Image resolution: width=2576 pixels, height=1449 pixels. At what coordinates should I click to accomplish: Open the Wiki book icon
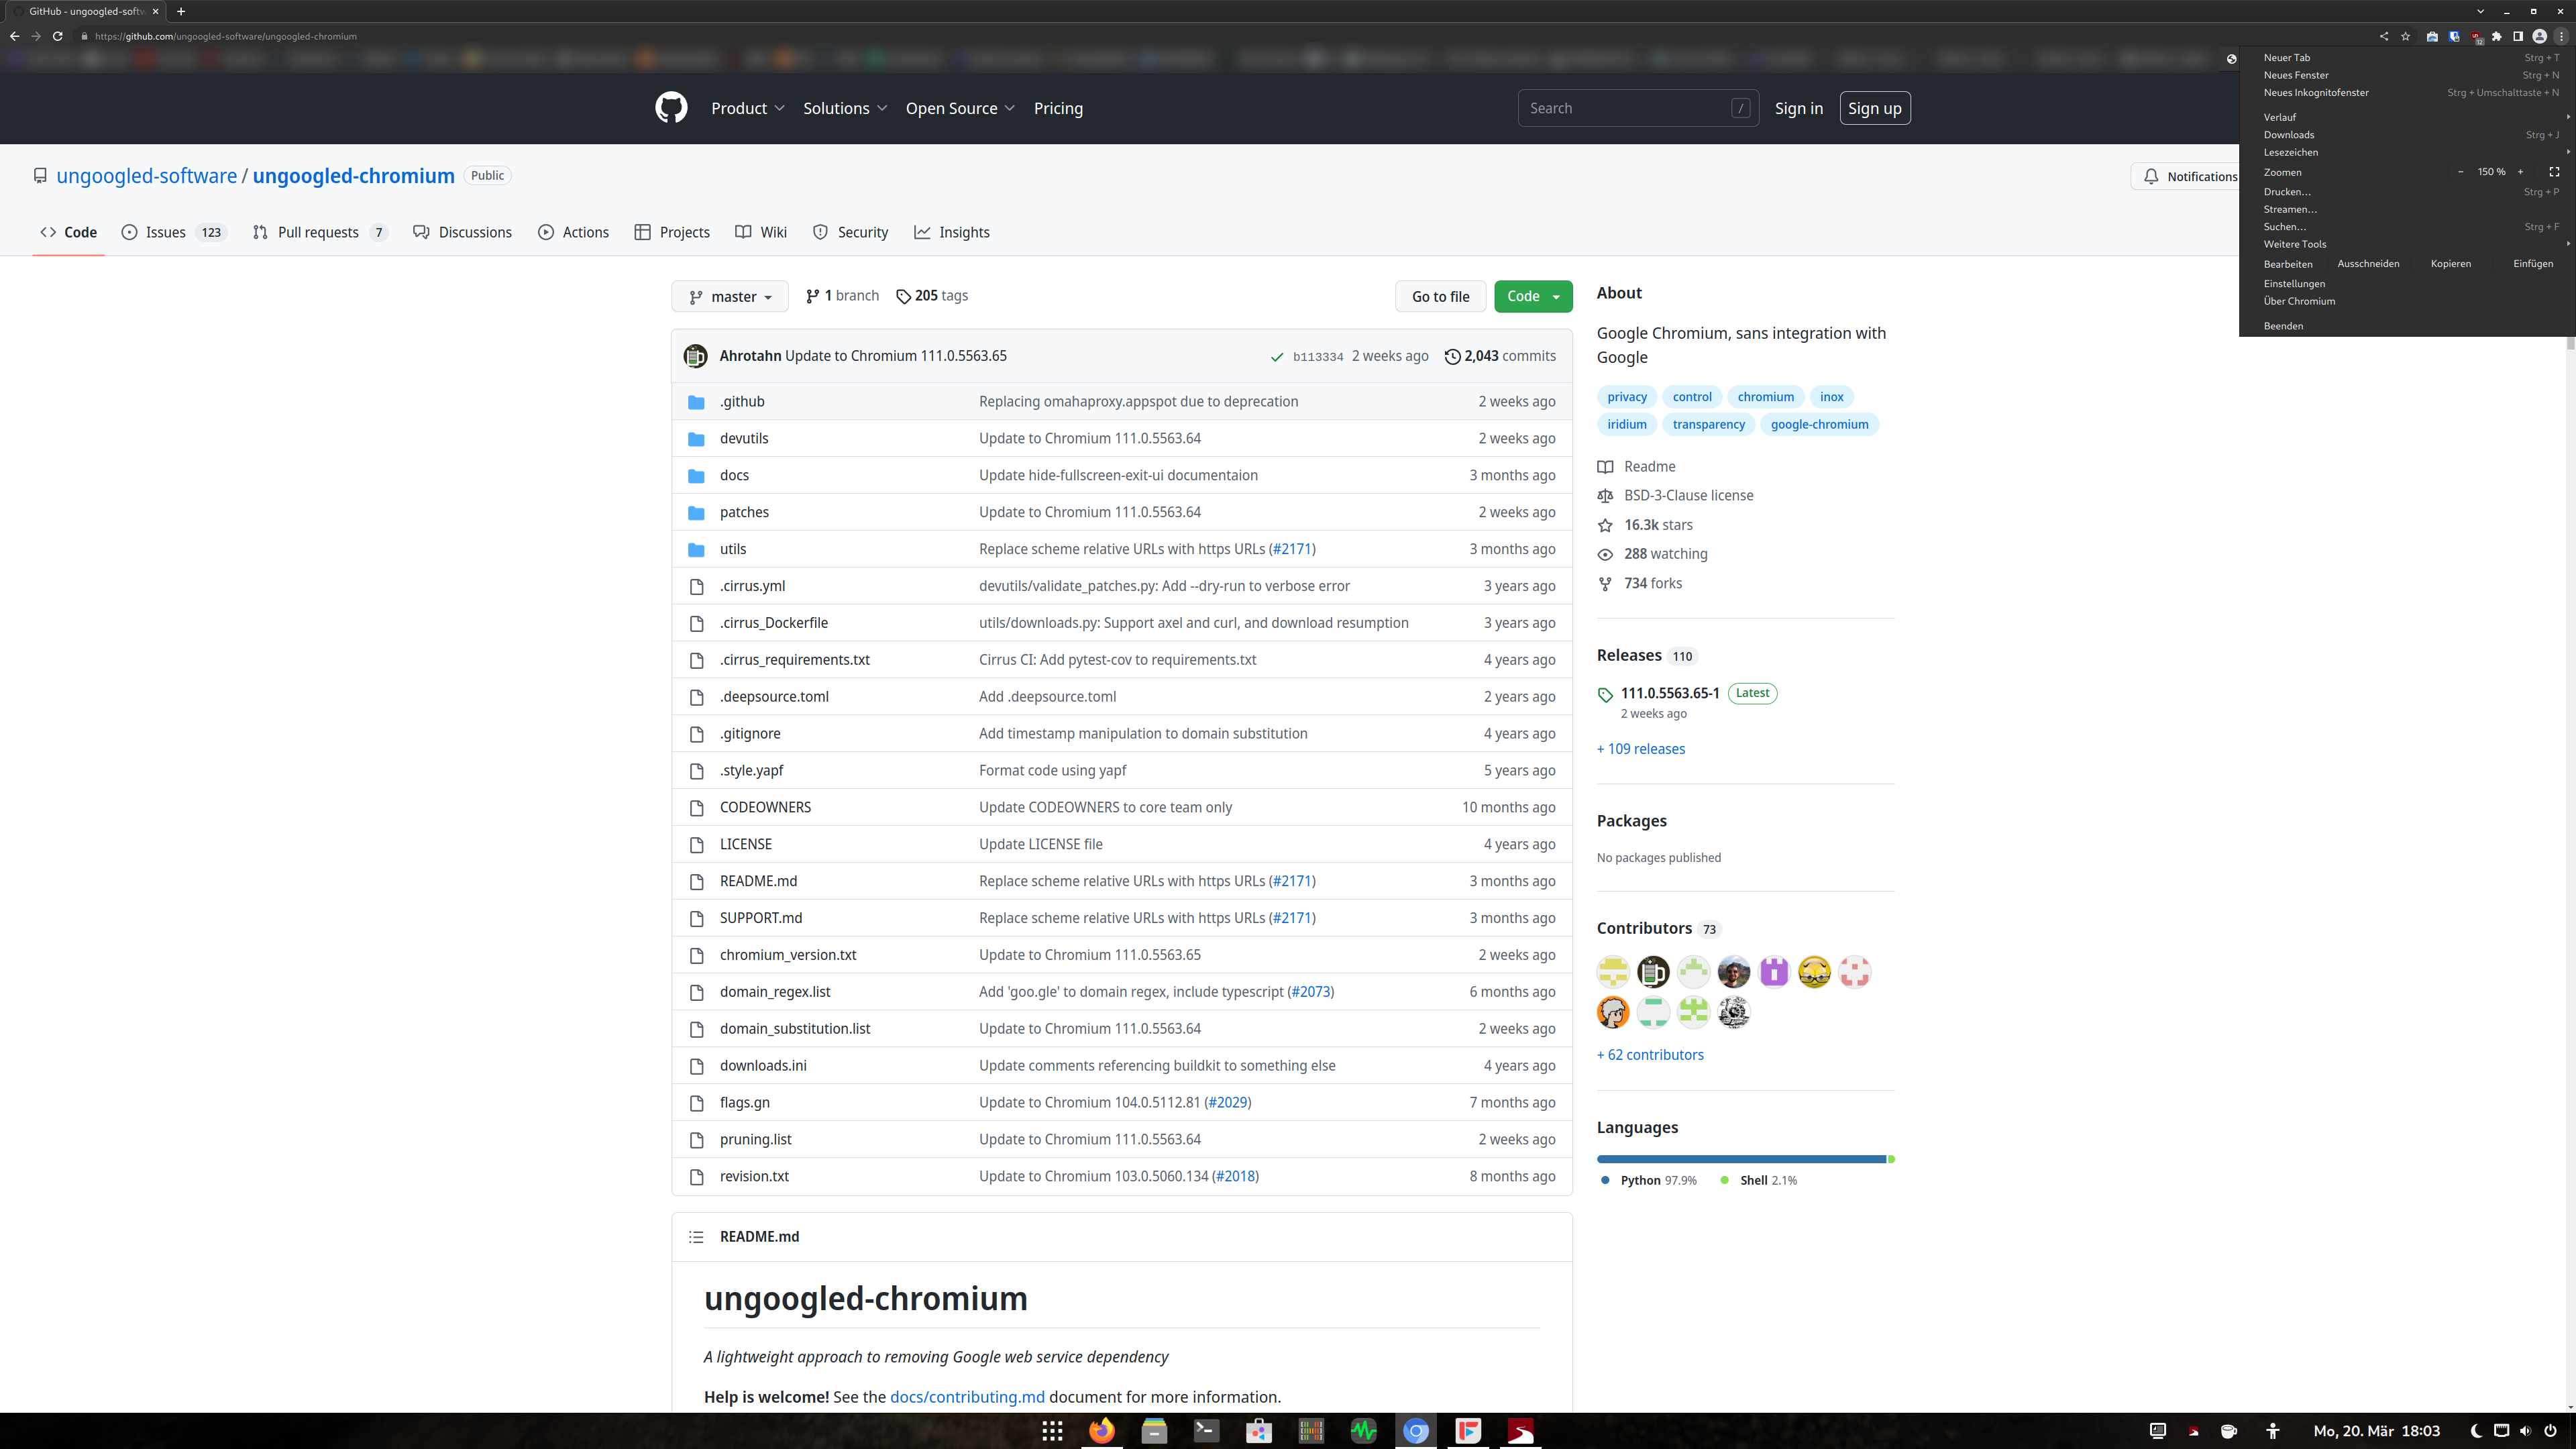click(x=744, y=231)
